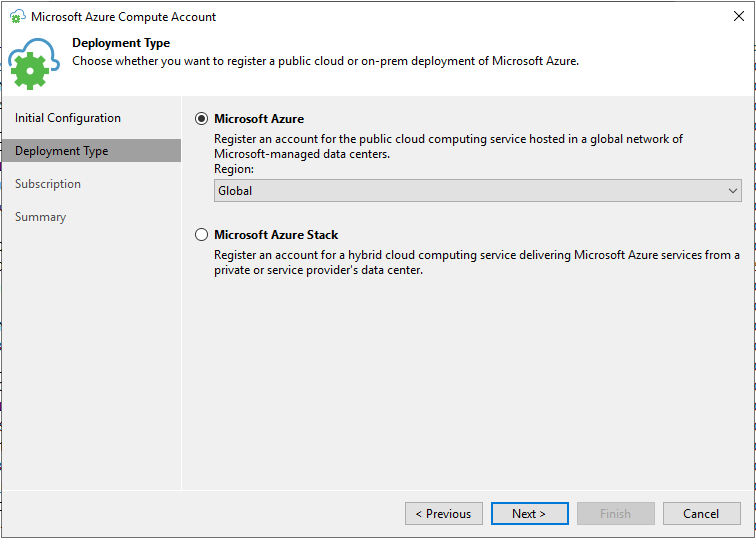The image size is (756, 539).
Task: Select the Microsoft Azure radio button
Action: [x=202, y=119]
